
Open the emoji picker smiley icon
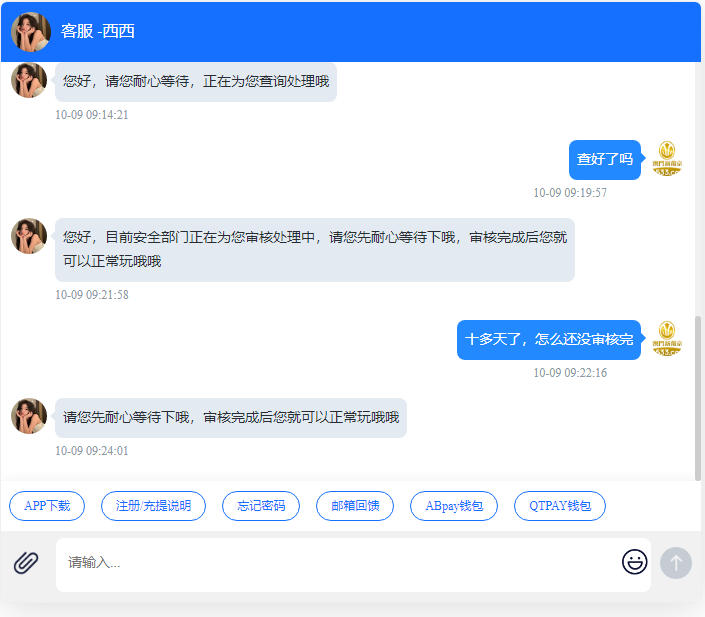[x=634, y=562]
